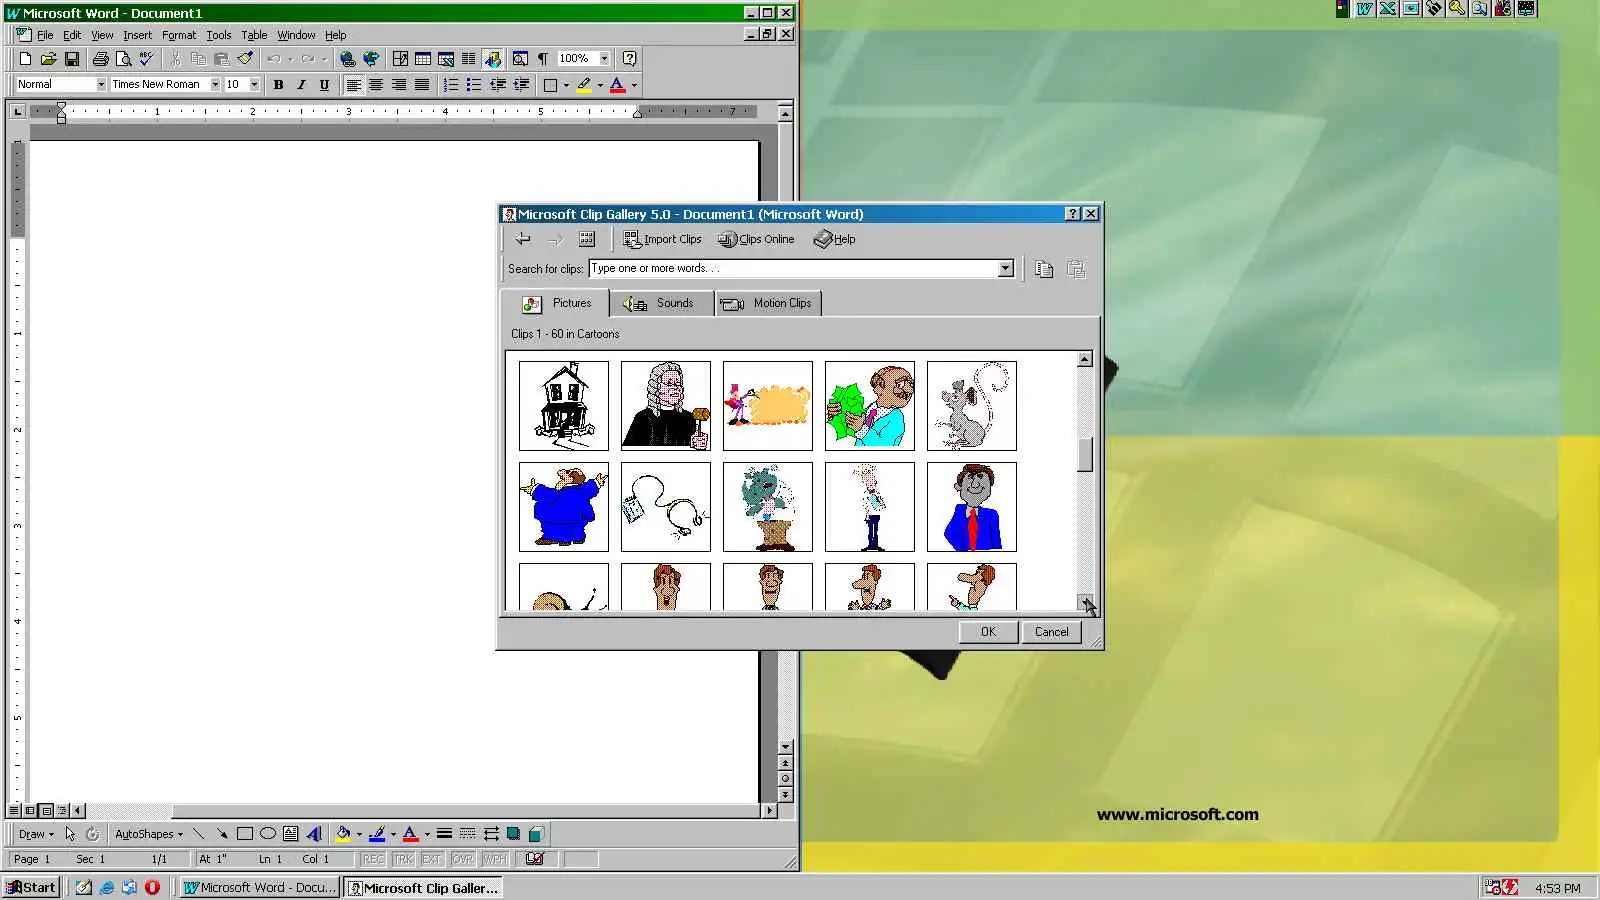The height and width of the screenshot is (900, 1600).
Task: Print the document using the printer icon
Action: point(100,59)
